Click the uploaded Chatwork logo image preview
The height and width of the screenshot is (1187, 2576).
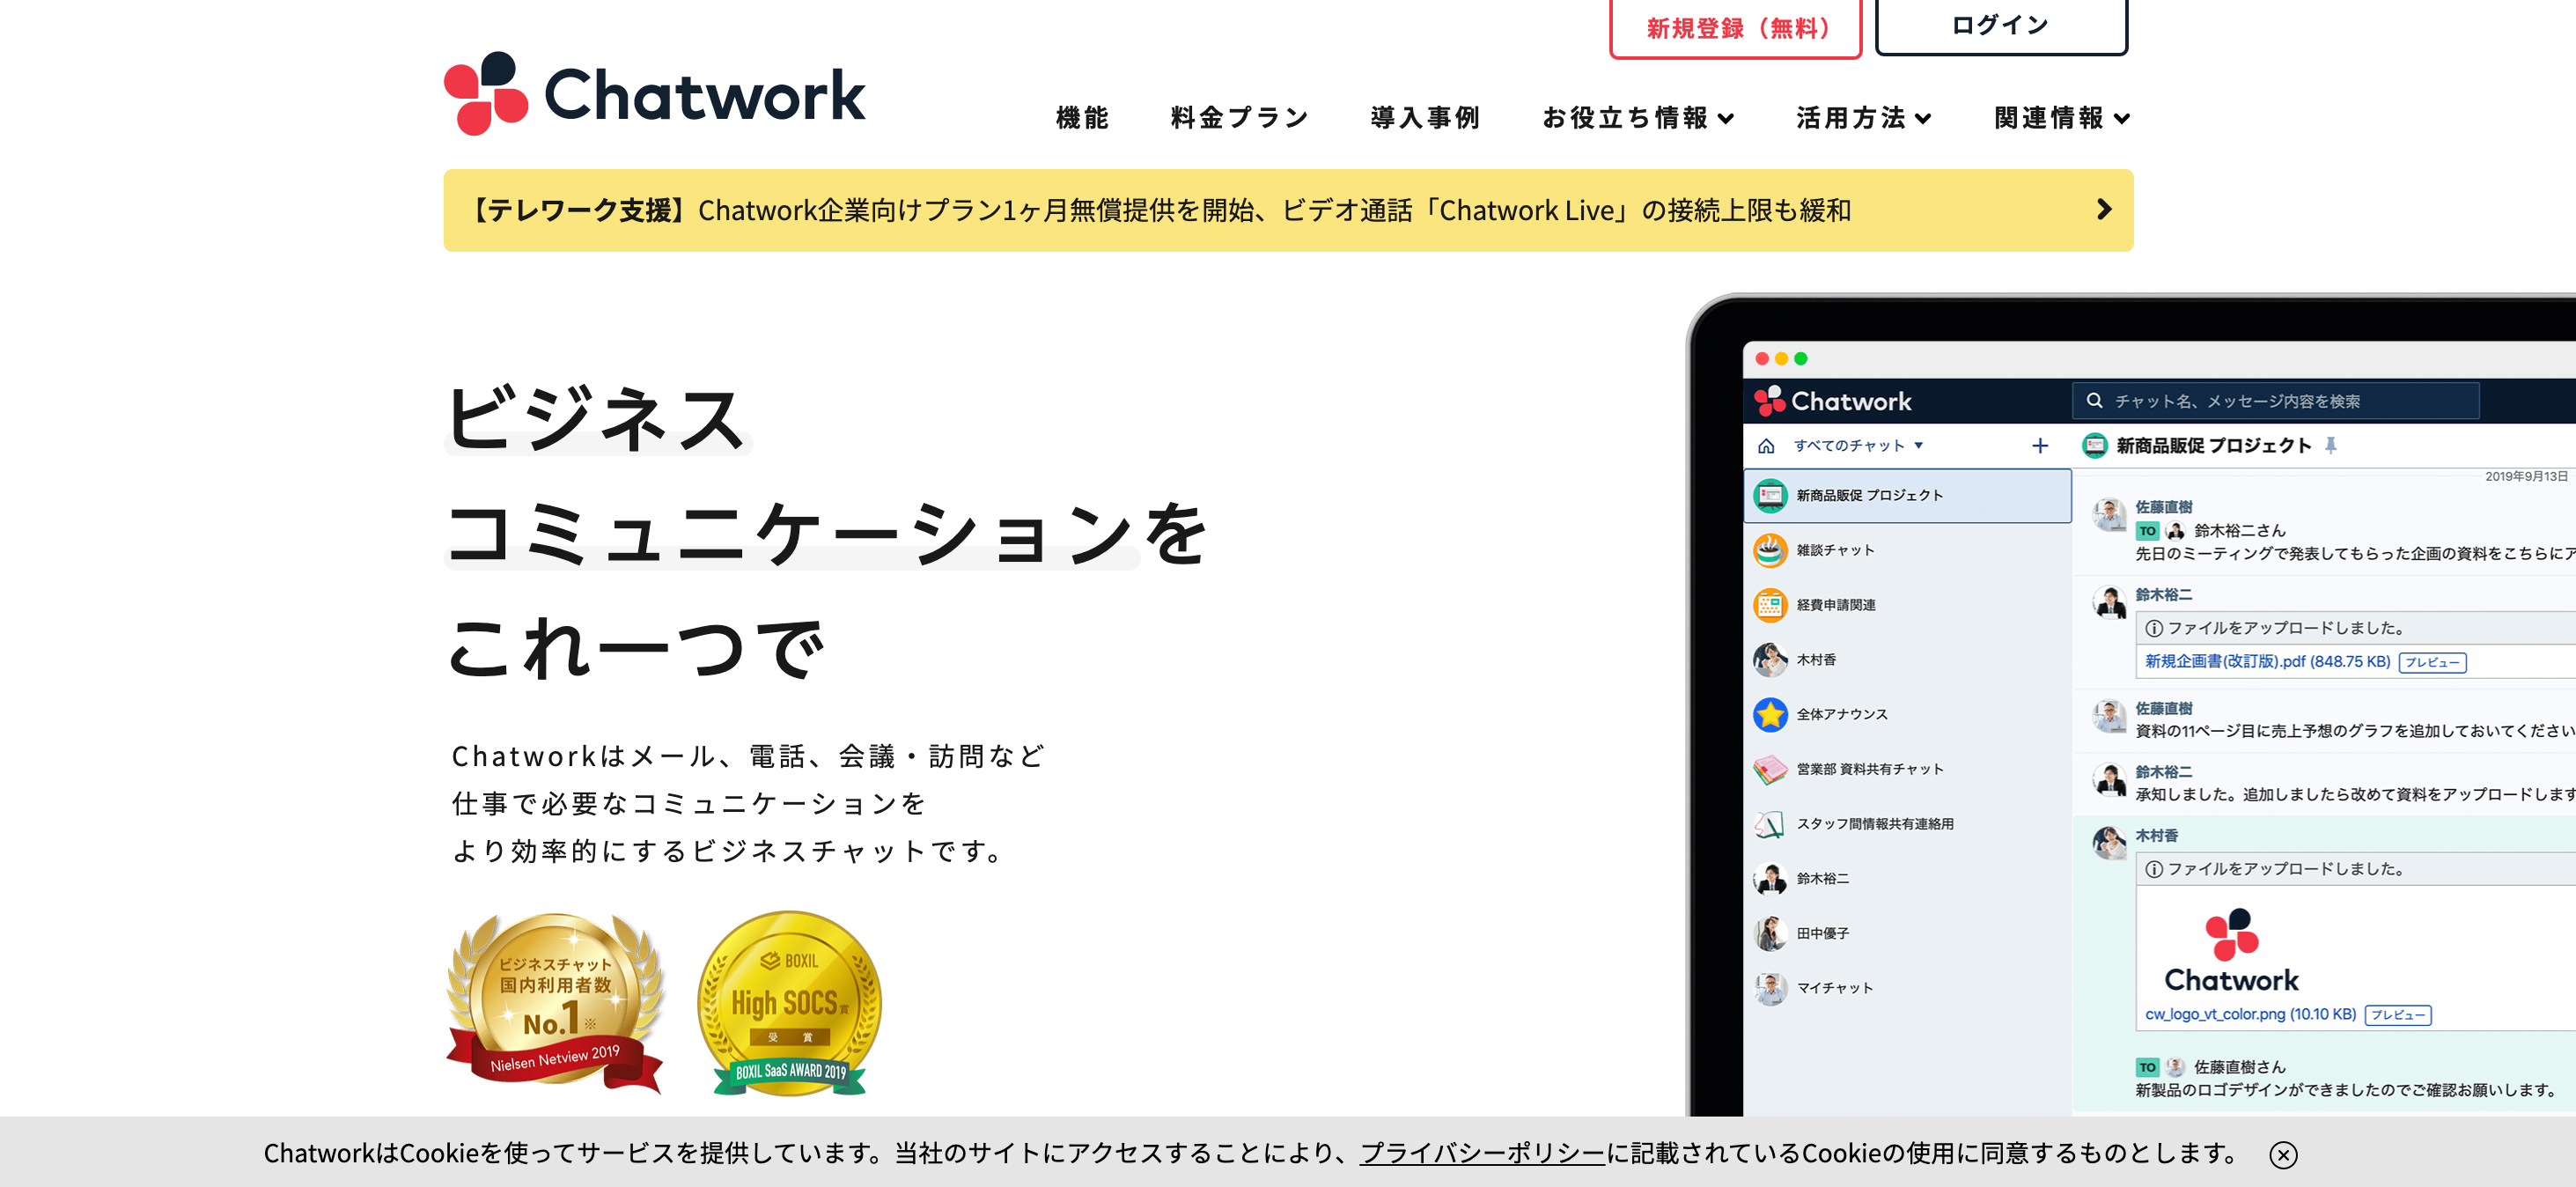tap(2232, 950)
